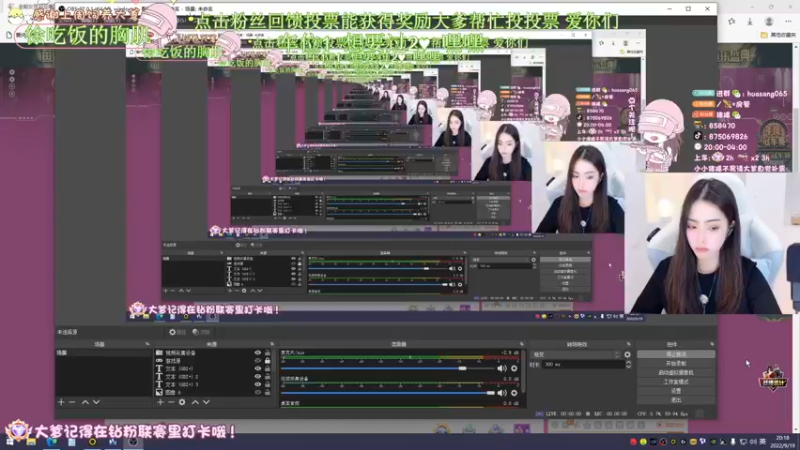Move source up with the Sources dock up arrow
The width and height of the screenshot is (800, 450).
pos(195,402)
